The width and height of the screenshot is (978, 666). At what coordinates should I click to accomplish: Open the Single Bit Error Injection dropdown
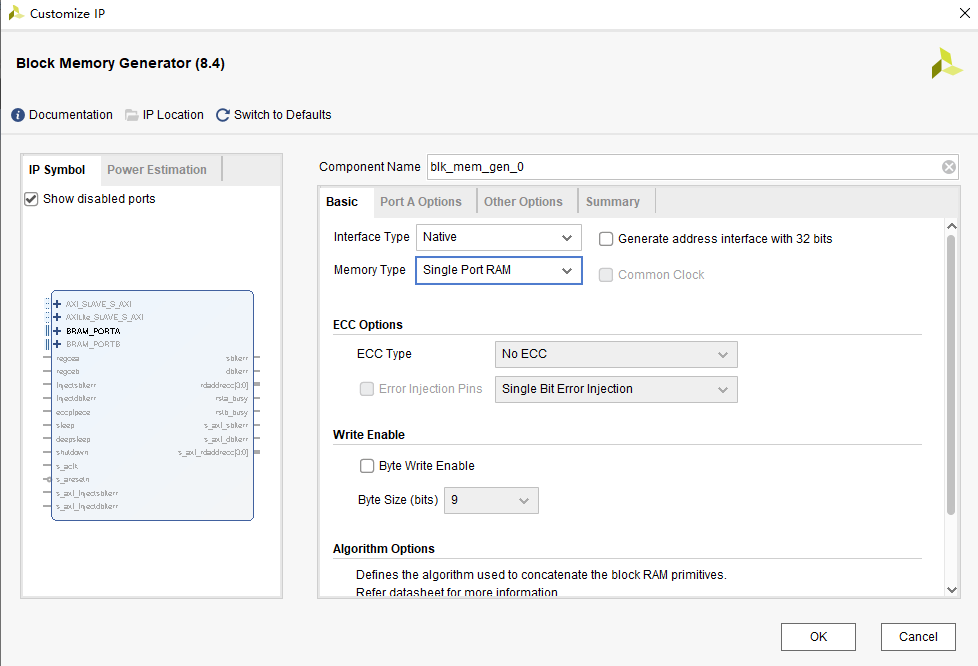point(616,389)
